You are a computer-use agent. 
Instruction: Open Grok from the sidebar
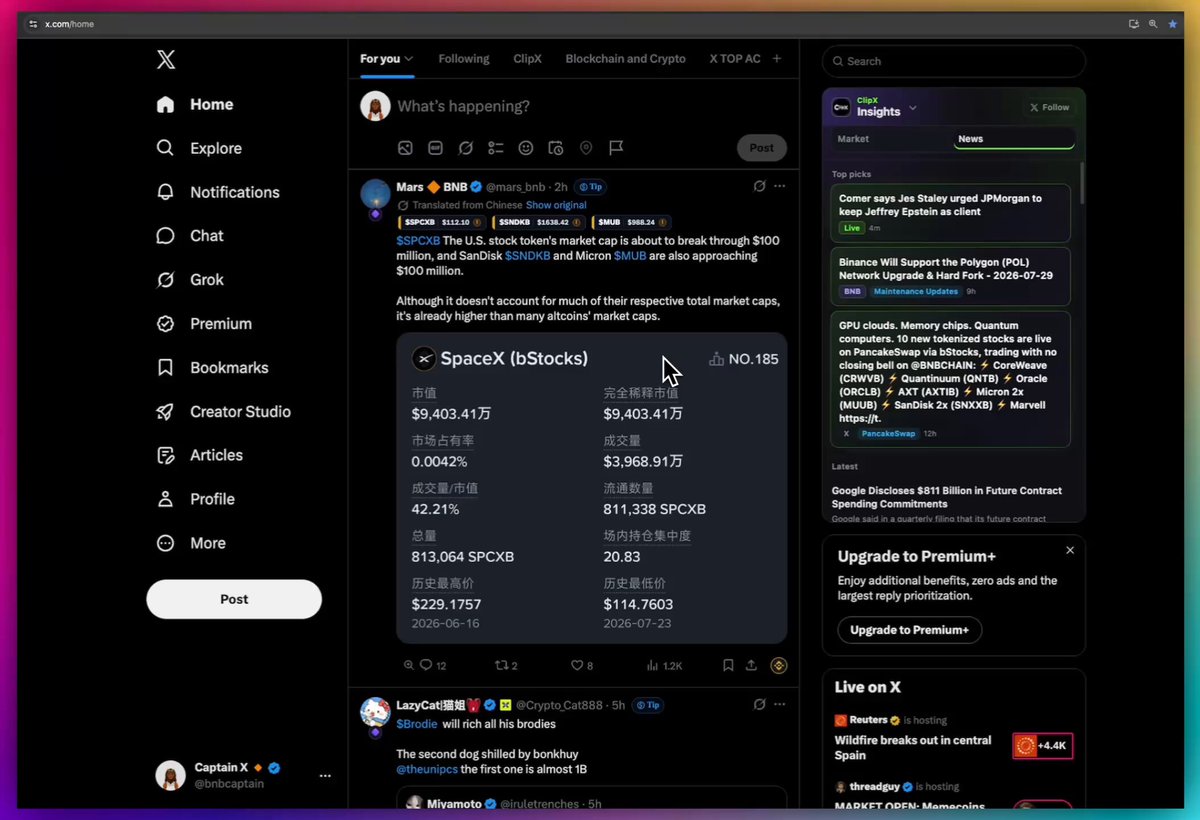coord(191,280)
